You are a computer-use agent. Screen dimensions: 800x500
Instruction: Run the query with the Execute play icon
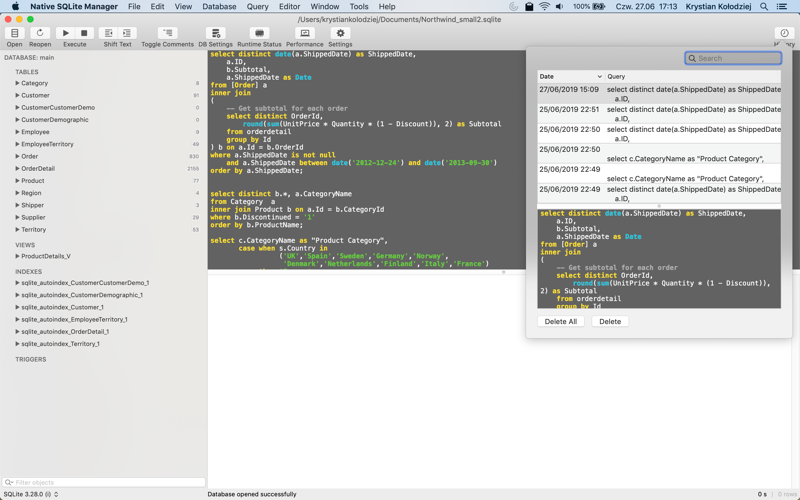[x=66, y=34]
